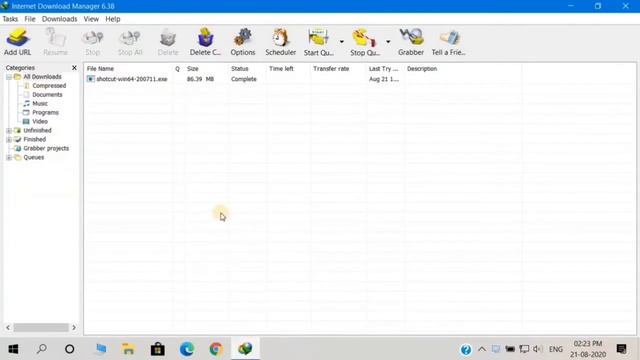Open the File menu
The width and height of the screenshot is (640, 360).
[30, 19]
